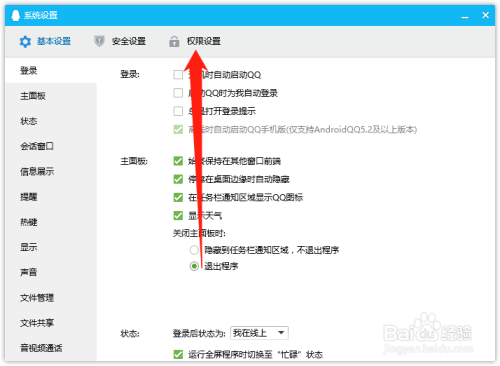Open the 权限设置 tab
This screenshot has height=366, width=500.
click(x=204, y=41)
